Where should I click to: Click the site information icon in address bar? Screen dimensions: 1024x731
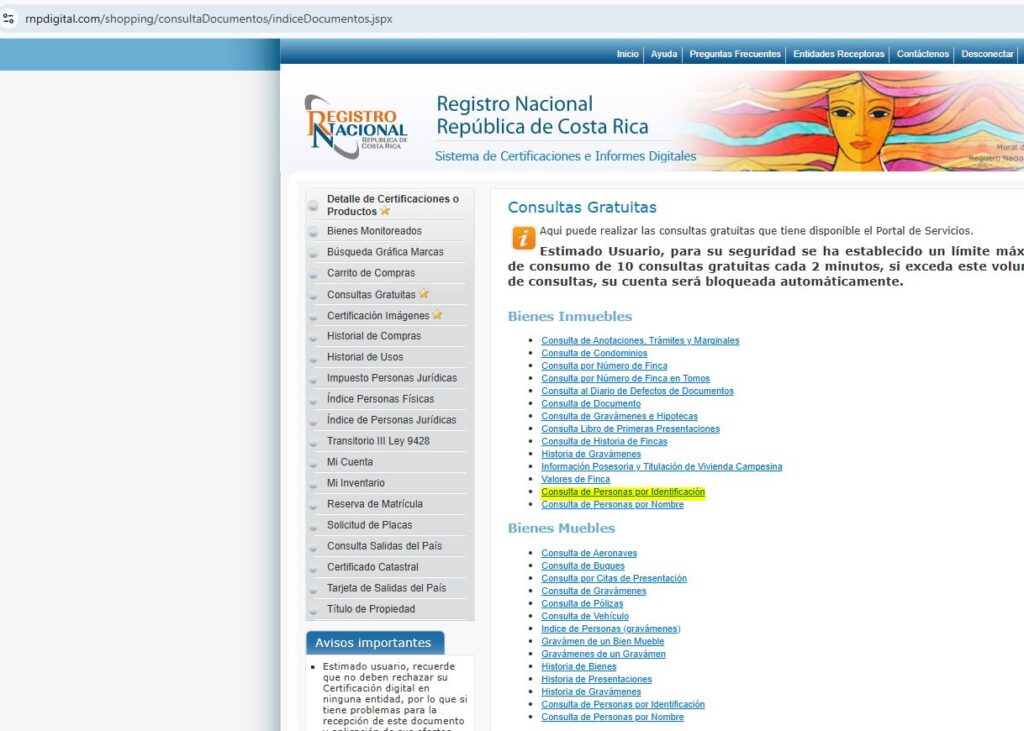point(8,19)
